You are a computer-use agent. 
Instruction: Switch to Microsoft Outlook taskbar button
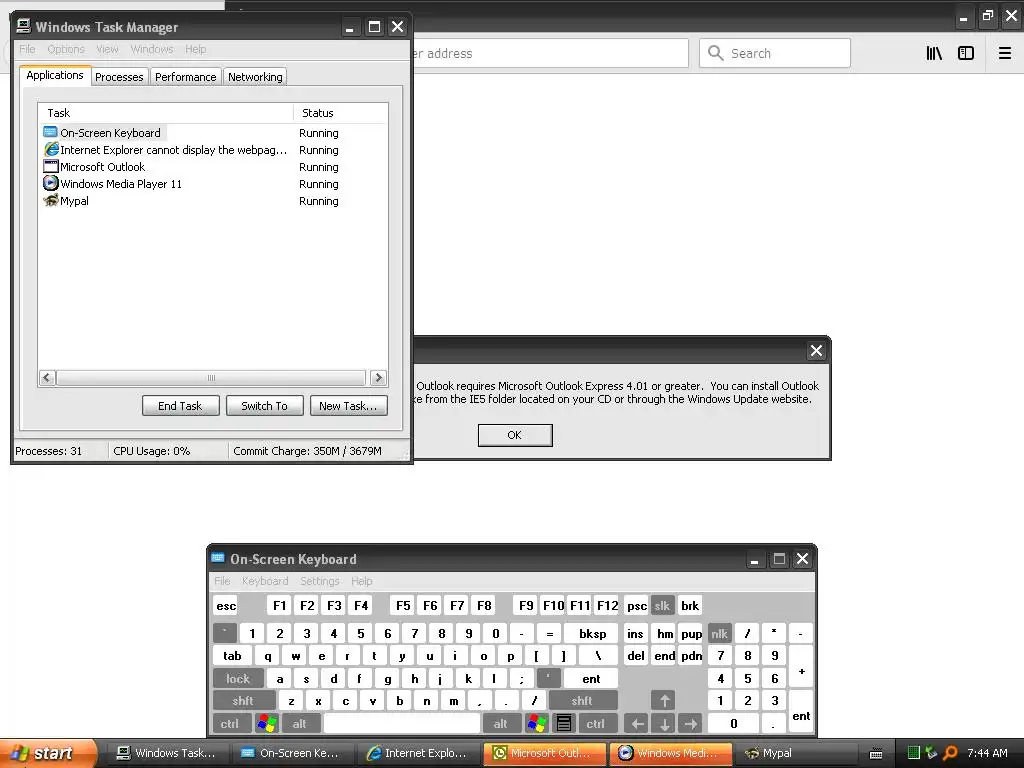[x=545, y=753]
